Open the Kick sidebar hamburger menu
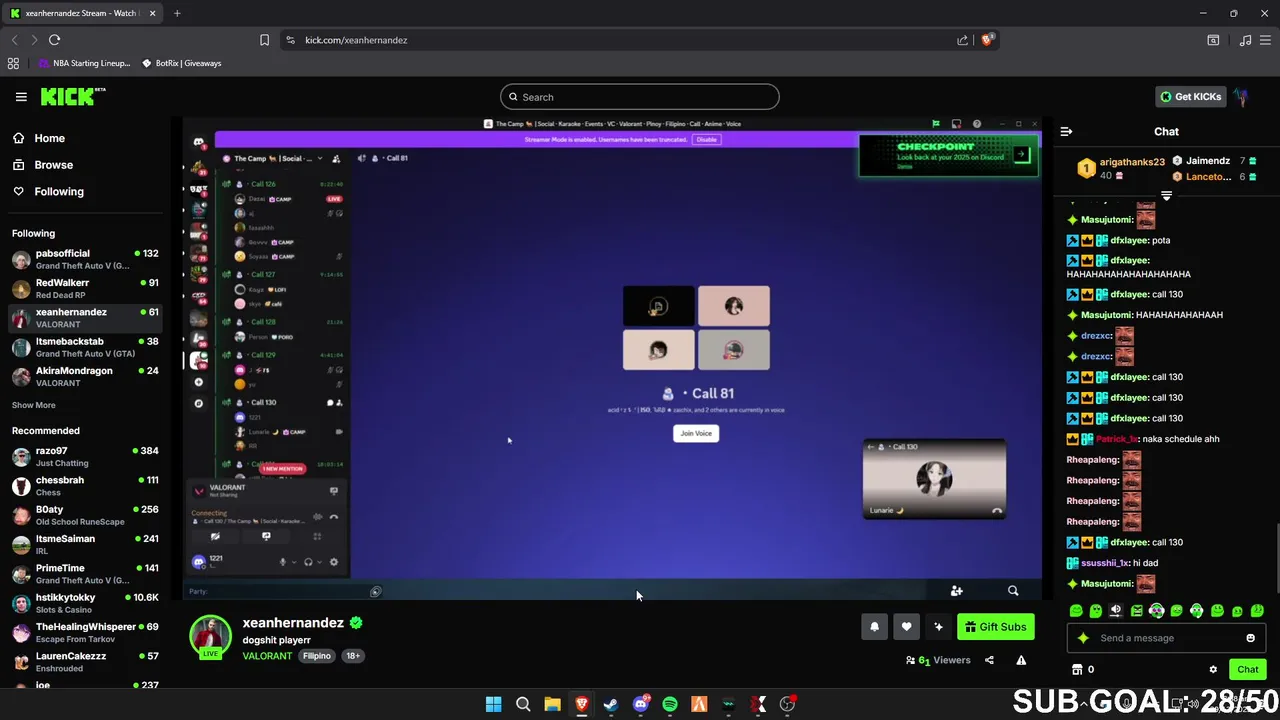 (21, 97)
